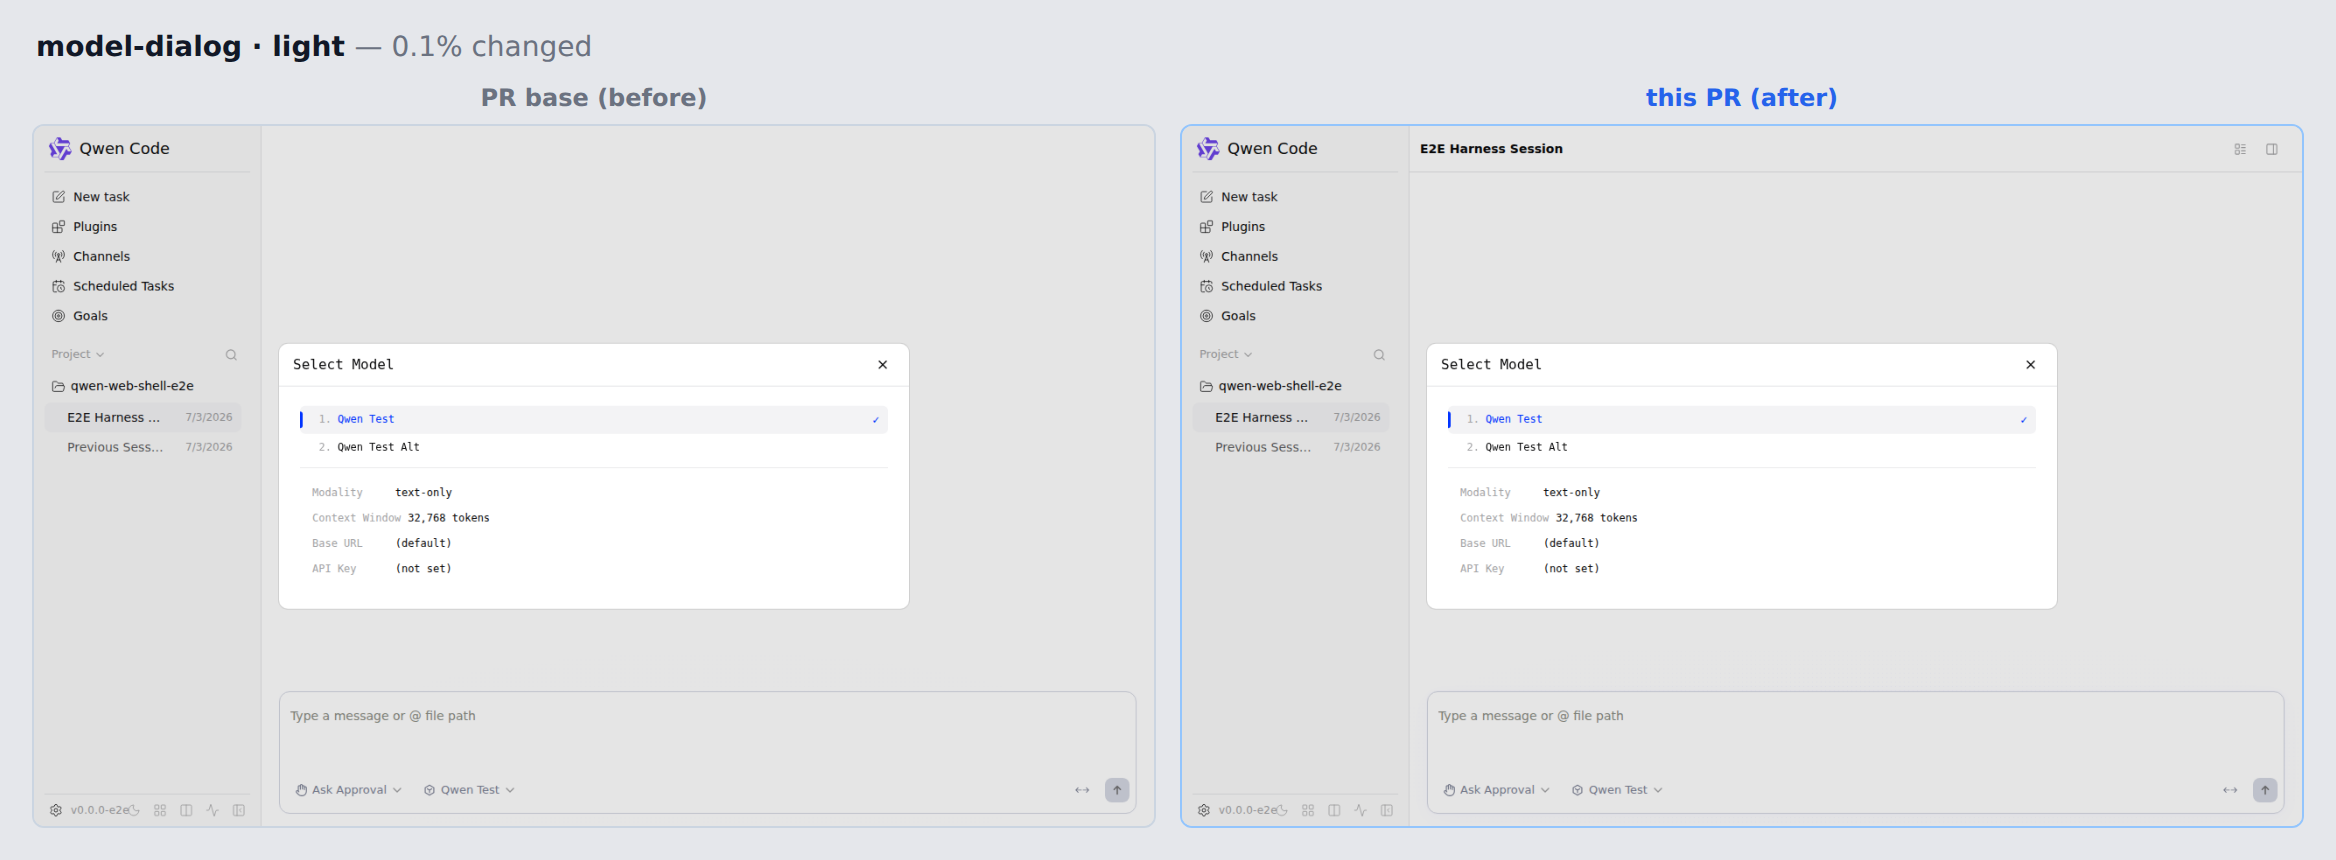Toggle dark mode moon icon in before panel
2336x860 pixels.
tap(134, 810)
